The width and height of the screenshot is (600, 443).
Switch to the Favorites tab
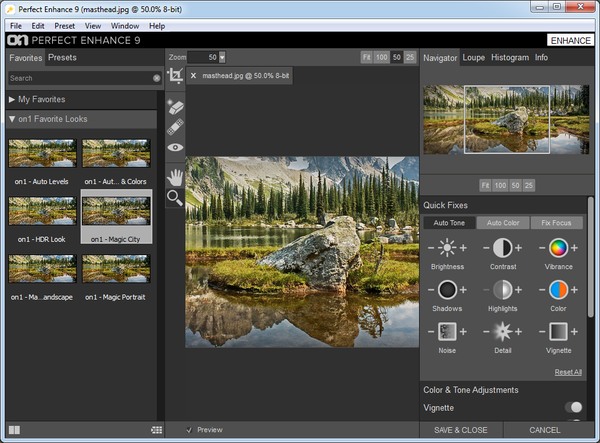coord(26,58)
